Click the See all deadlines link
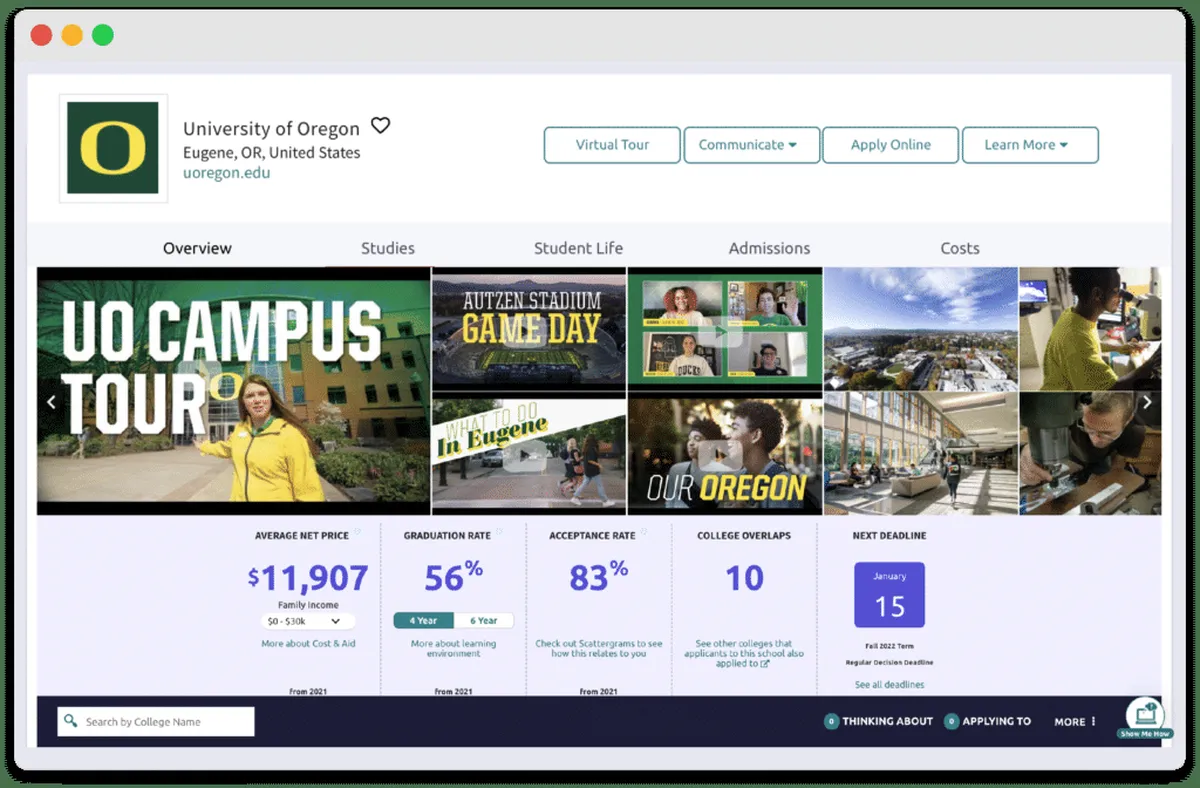Image resolution: width=1200 pixels, height=788 pixels. [x=889, y=684]
